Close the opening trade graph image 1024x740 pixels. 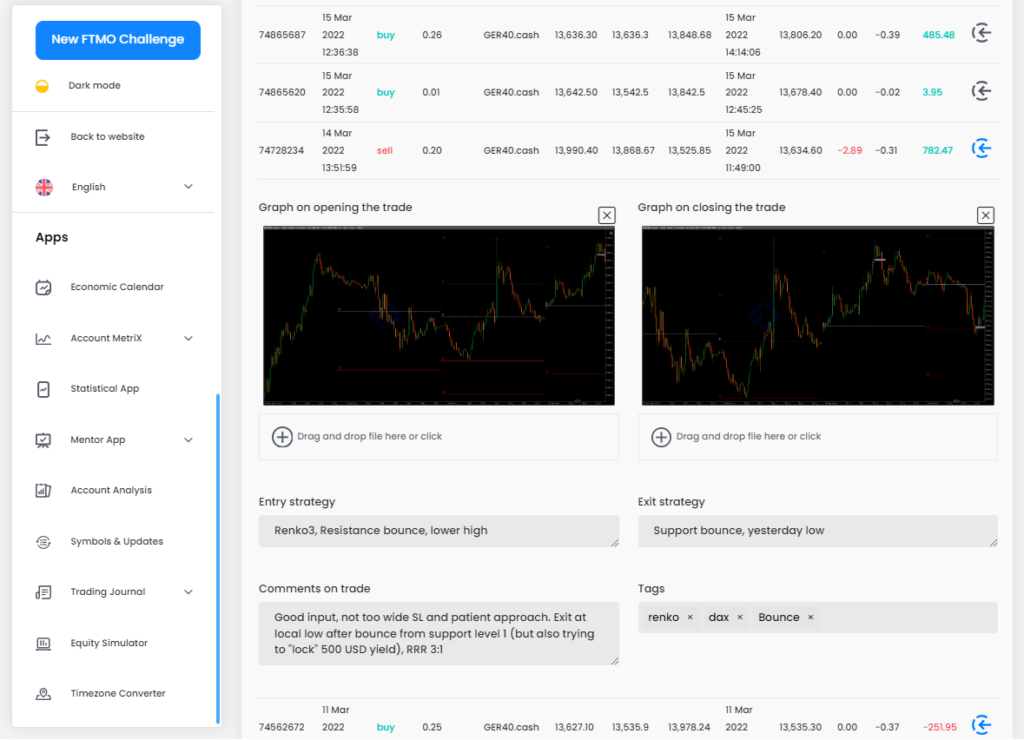pos(606,215)
